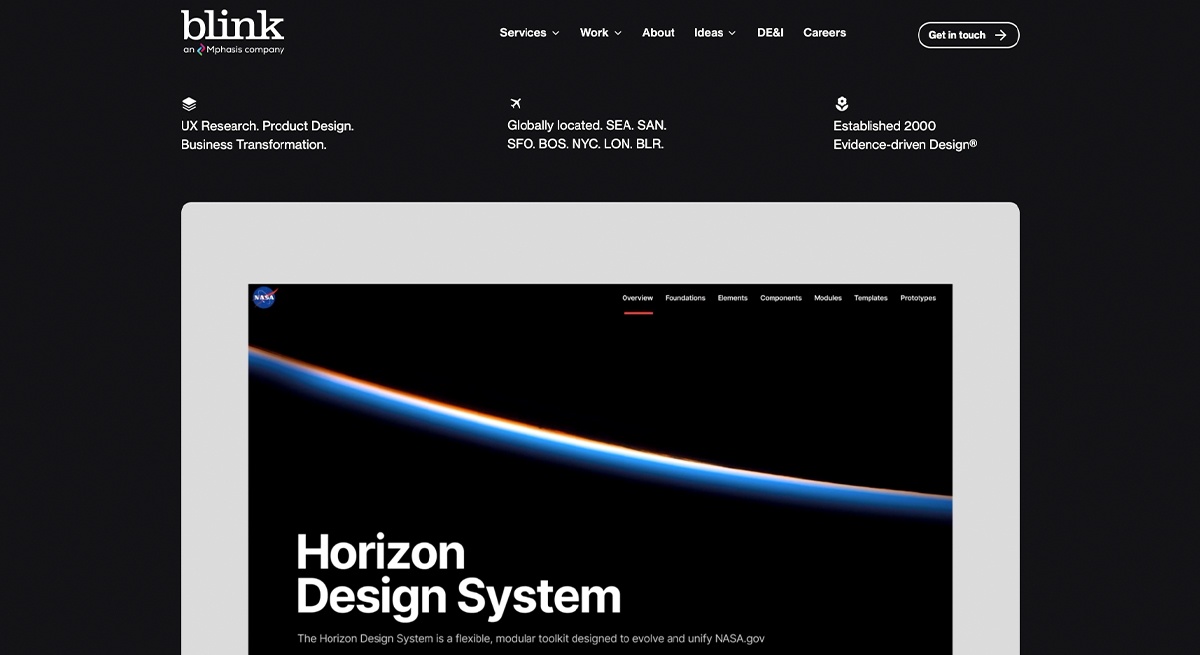Expand the Work dropdown chevron
Screen dimensions: 1200x655
click(618, 33)
